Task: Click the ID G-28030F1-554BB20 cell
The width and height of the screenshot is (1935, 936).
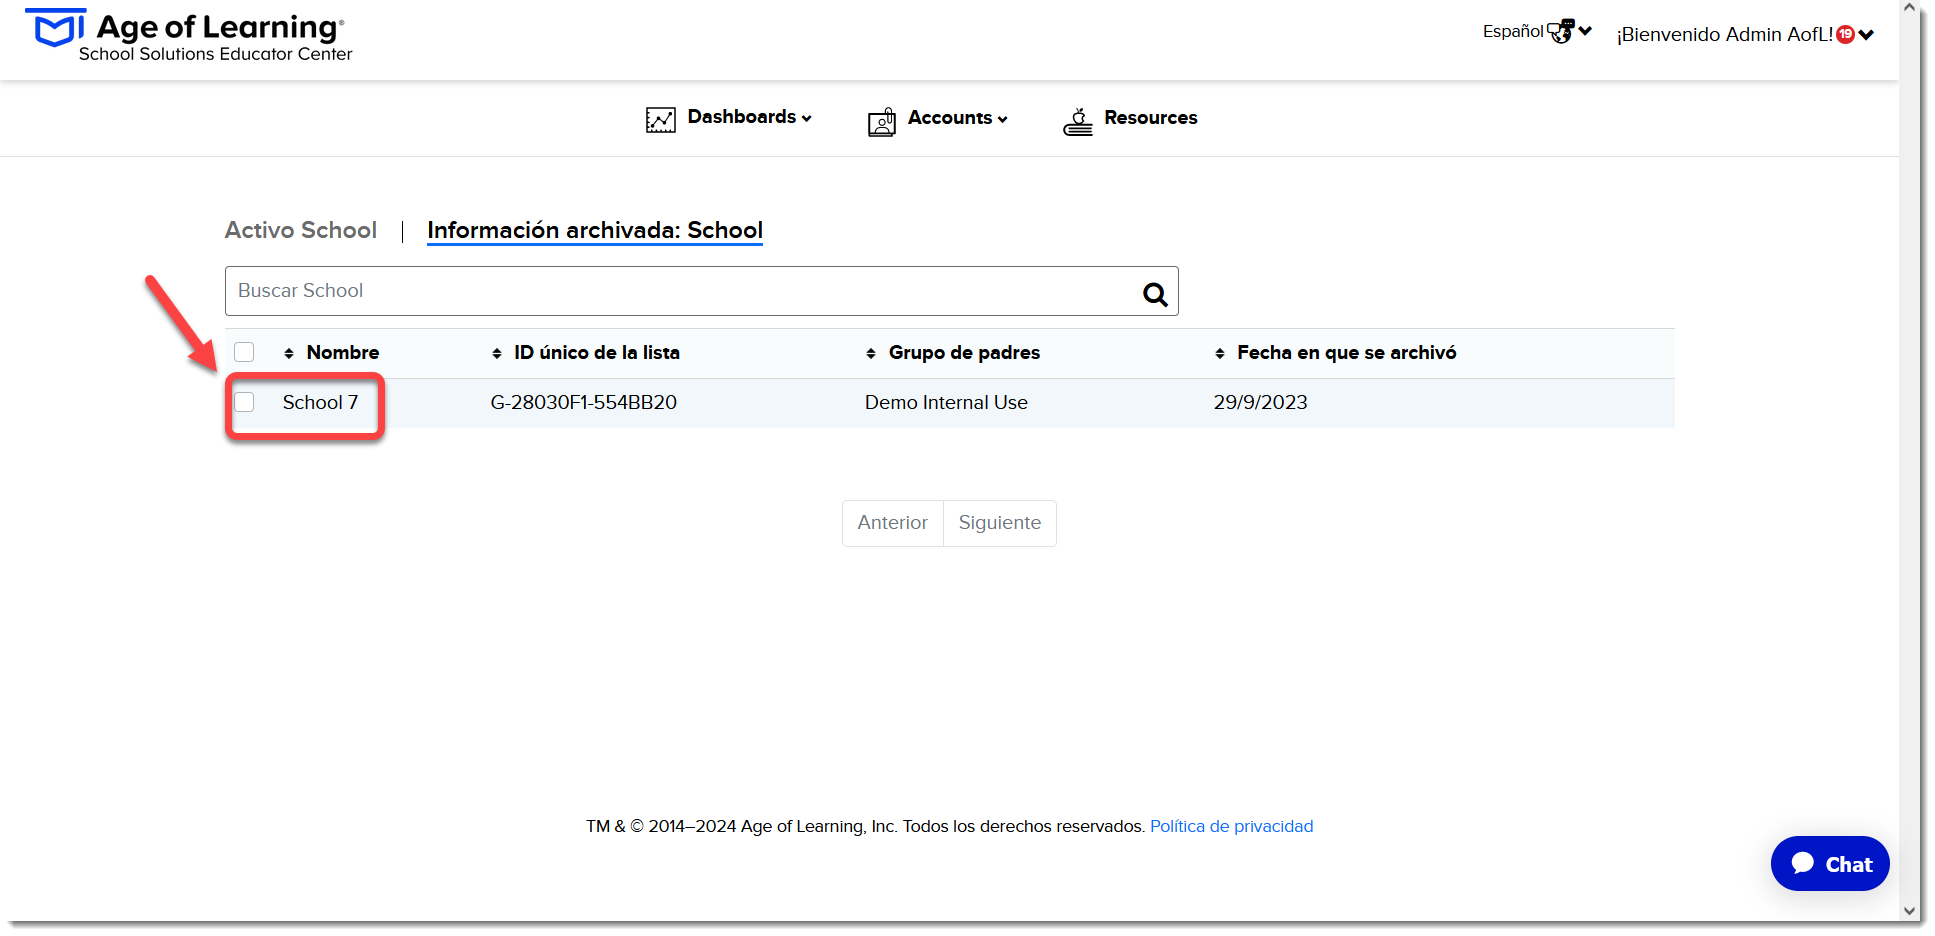Action: point(584,402)
